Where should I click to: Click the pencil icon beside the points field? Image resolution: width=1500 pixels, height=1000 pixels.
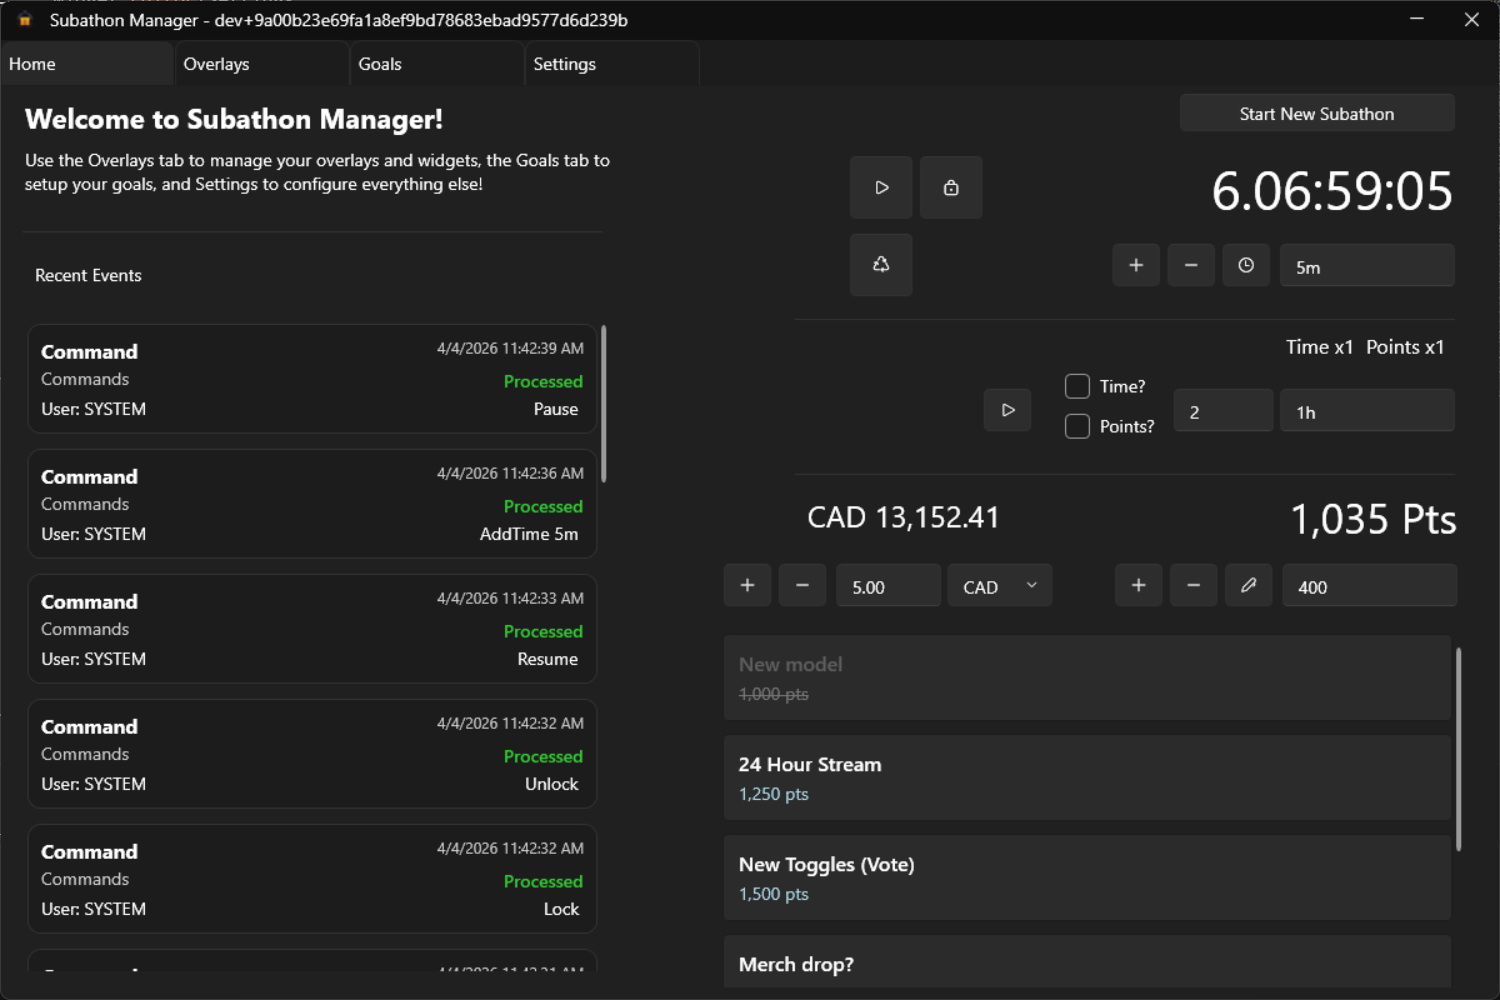(1248, 586)
